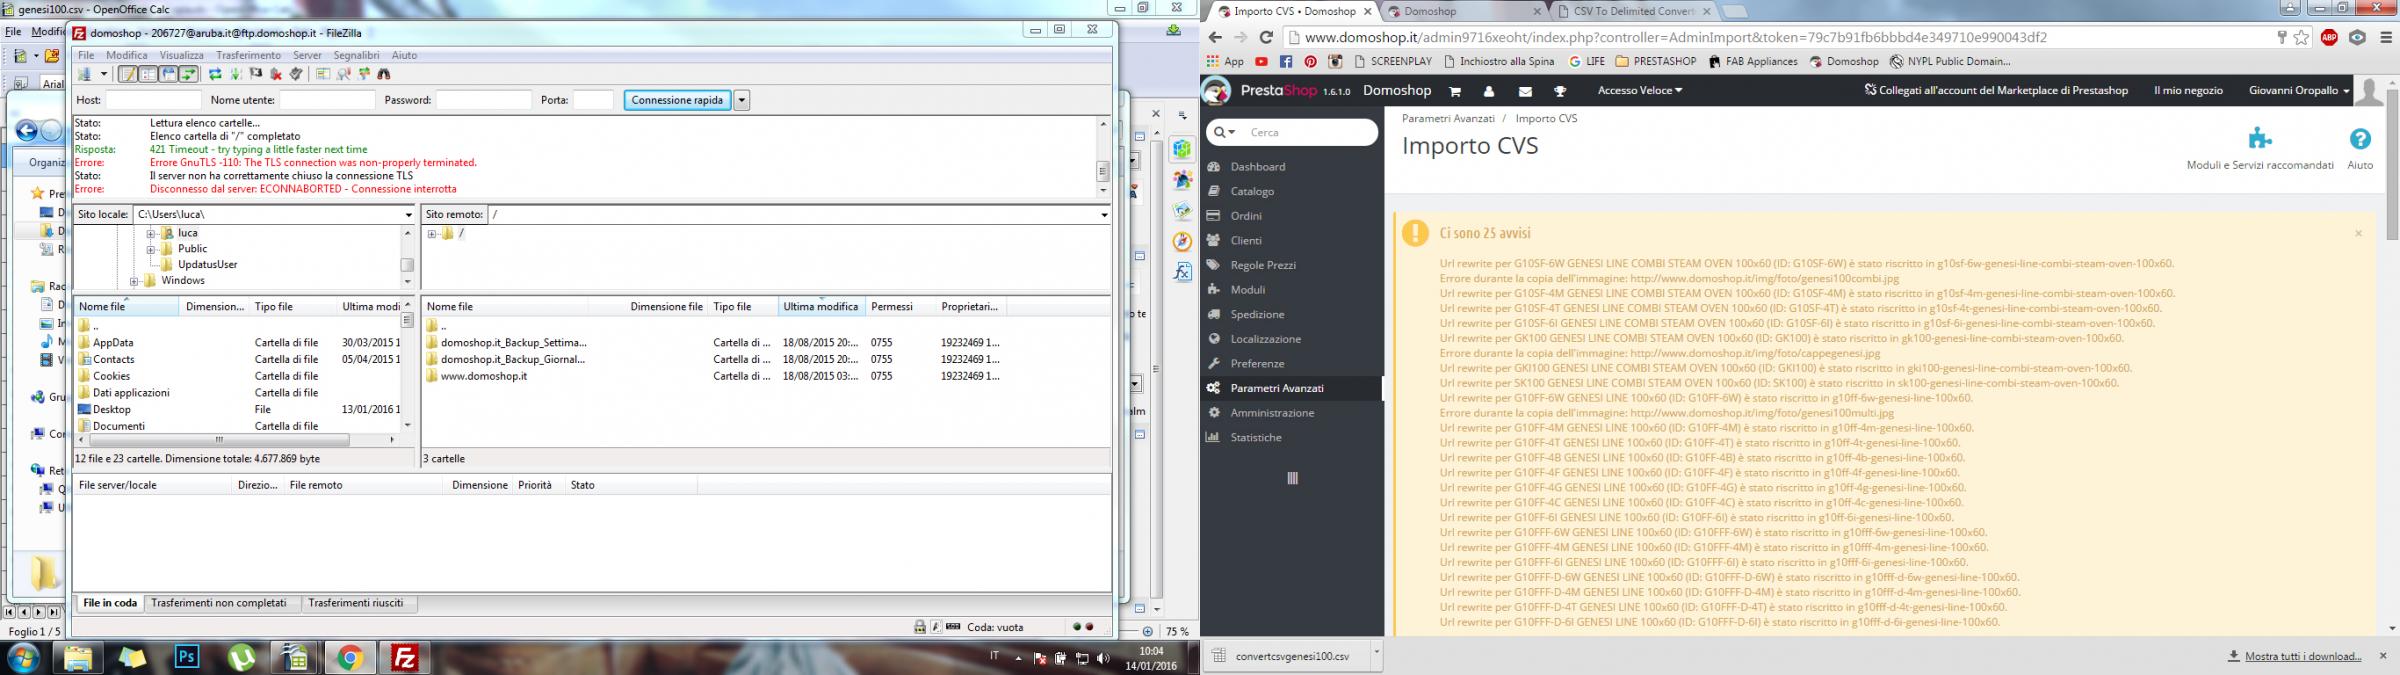The image size is (2400, 675).
Task: Toggle directory comparison in FileZilla toolbar
Action: tap(343, 74)
